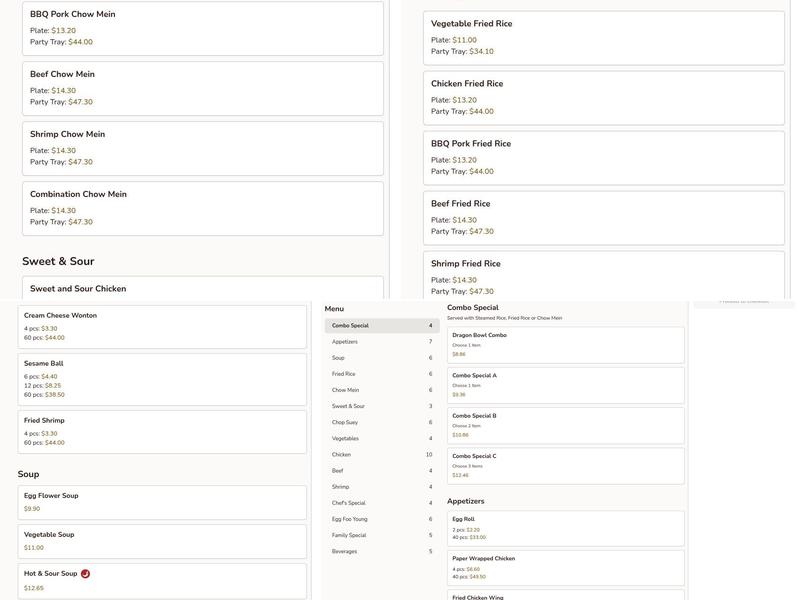Go to Egg Foo Young menu category
Screen dimensions: 800x600
(381, 519)
